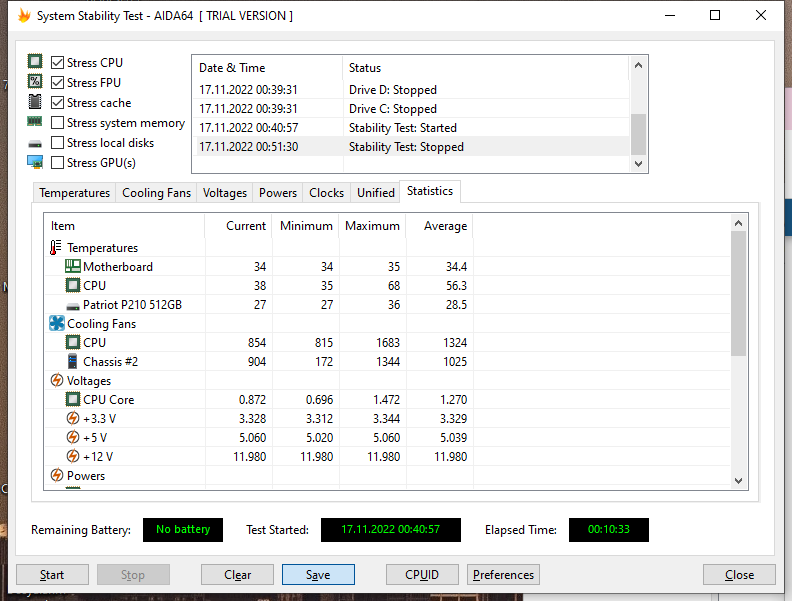
Task: Click the statistics list scroll down arrow
Action: coord(738,481)
